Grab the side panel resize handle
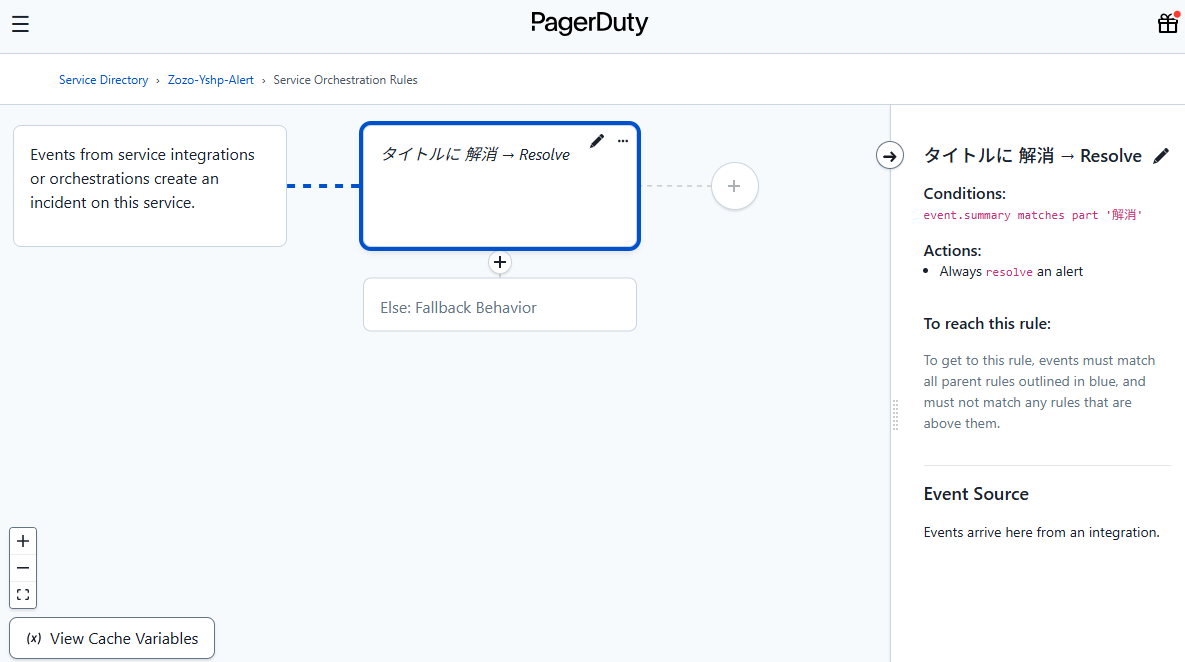 pos(896,415)
